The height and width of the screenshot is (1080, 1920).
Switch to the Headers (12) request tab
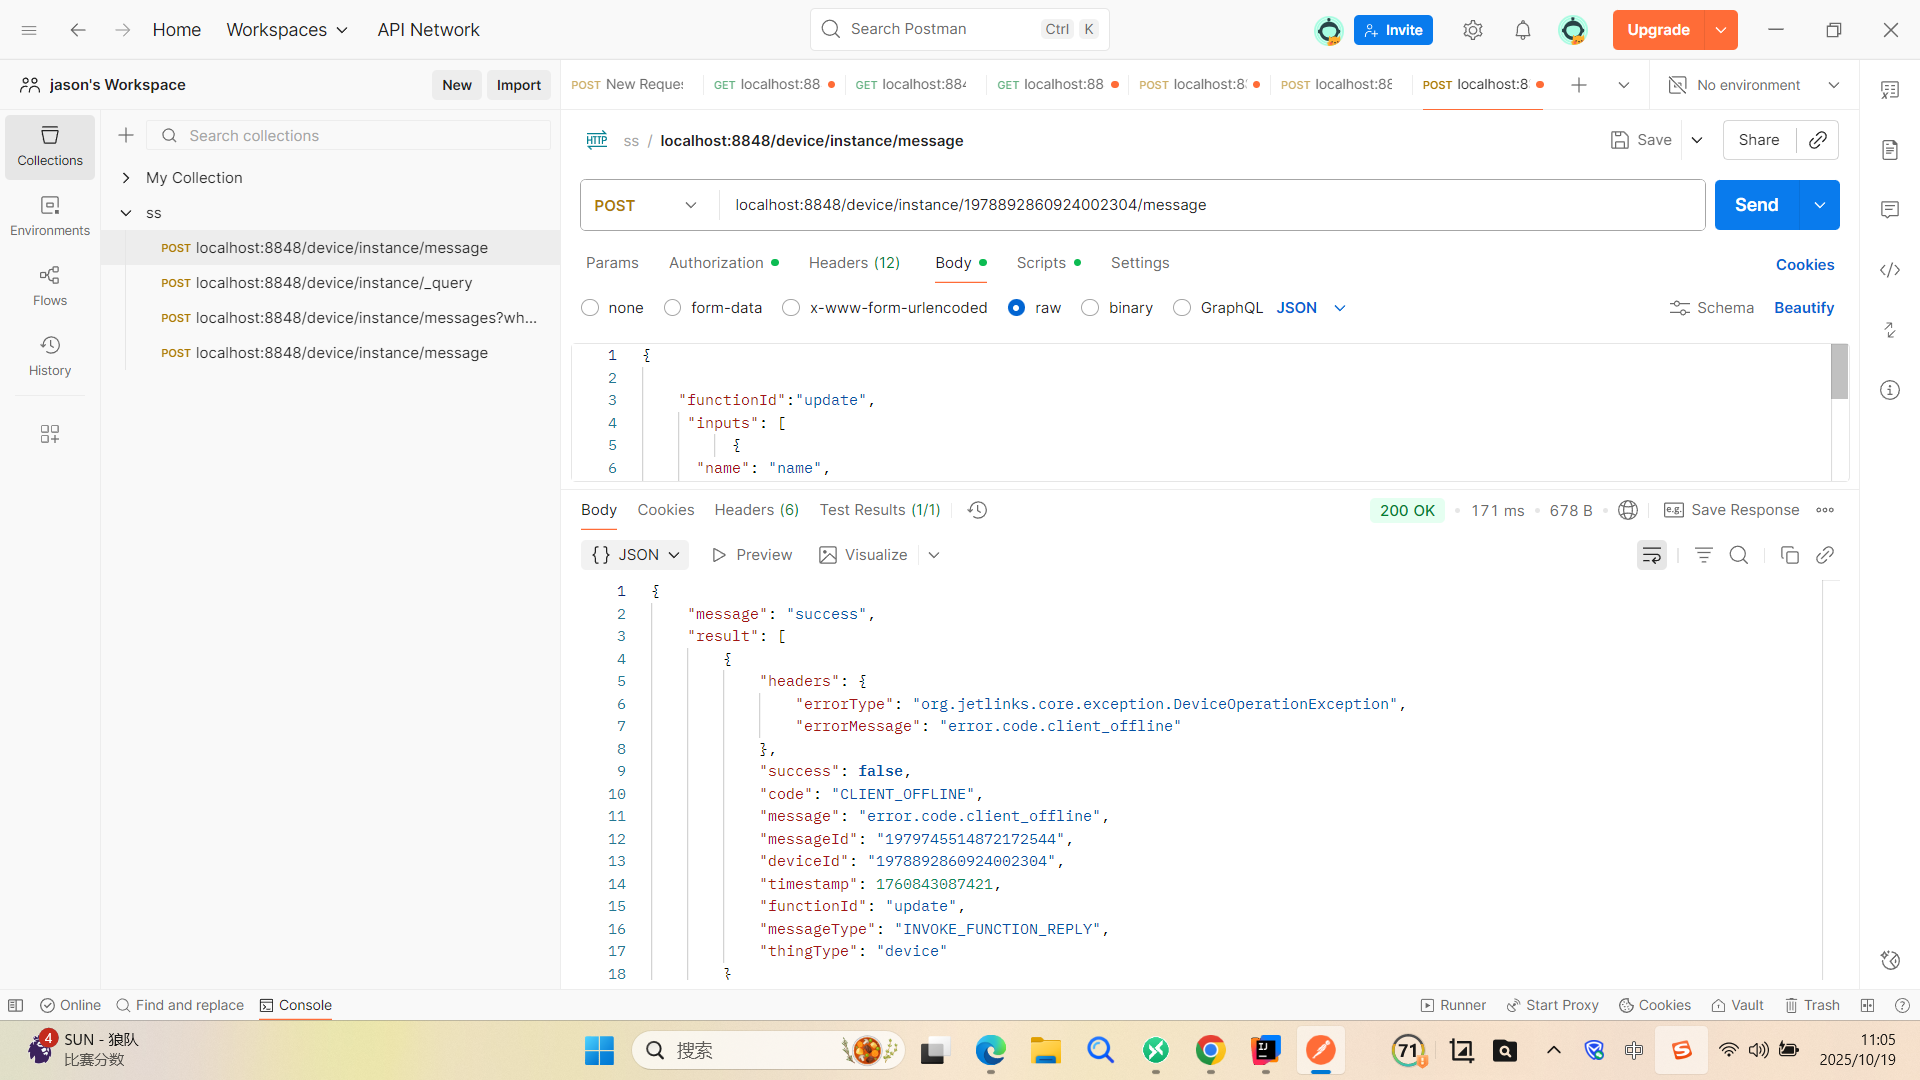[x=854, y=263]
